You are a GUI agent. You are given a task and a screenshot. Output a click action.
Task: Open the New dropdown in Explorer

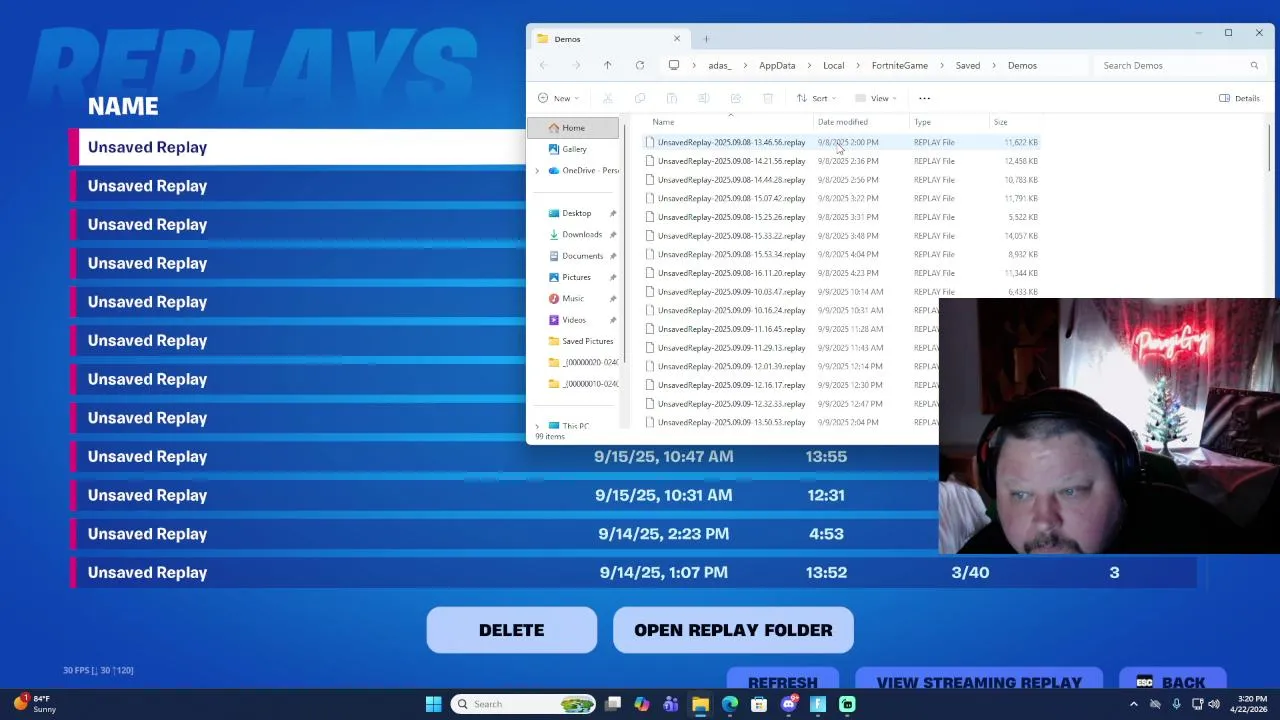(558, 98)
